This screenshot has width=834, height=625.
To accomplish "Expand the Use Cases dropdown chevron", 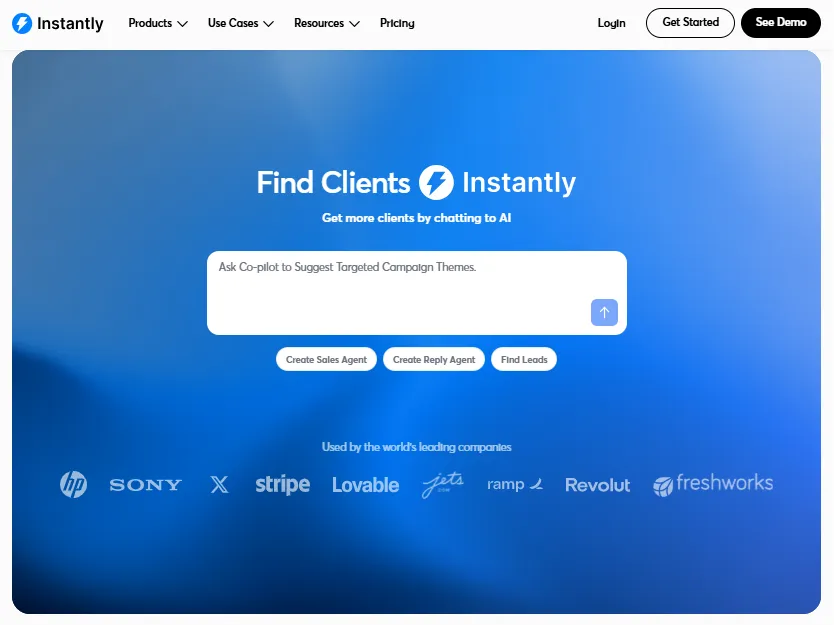I will coord(269,24).
